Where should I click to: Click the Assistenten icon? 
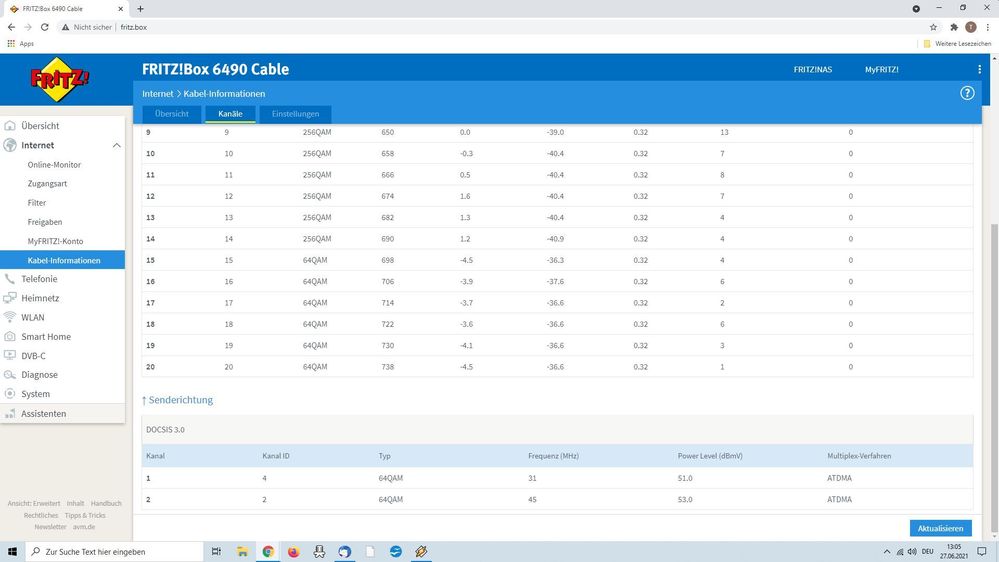(10, 414)
